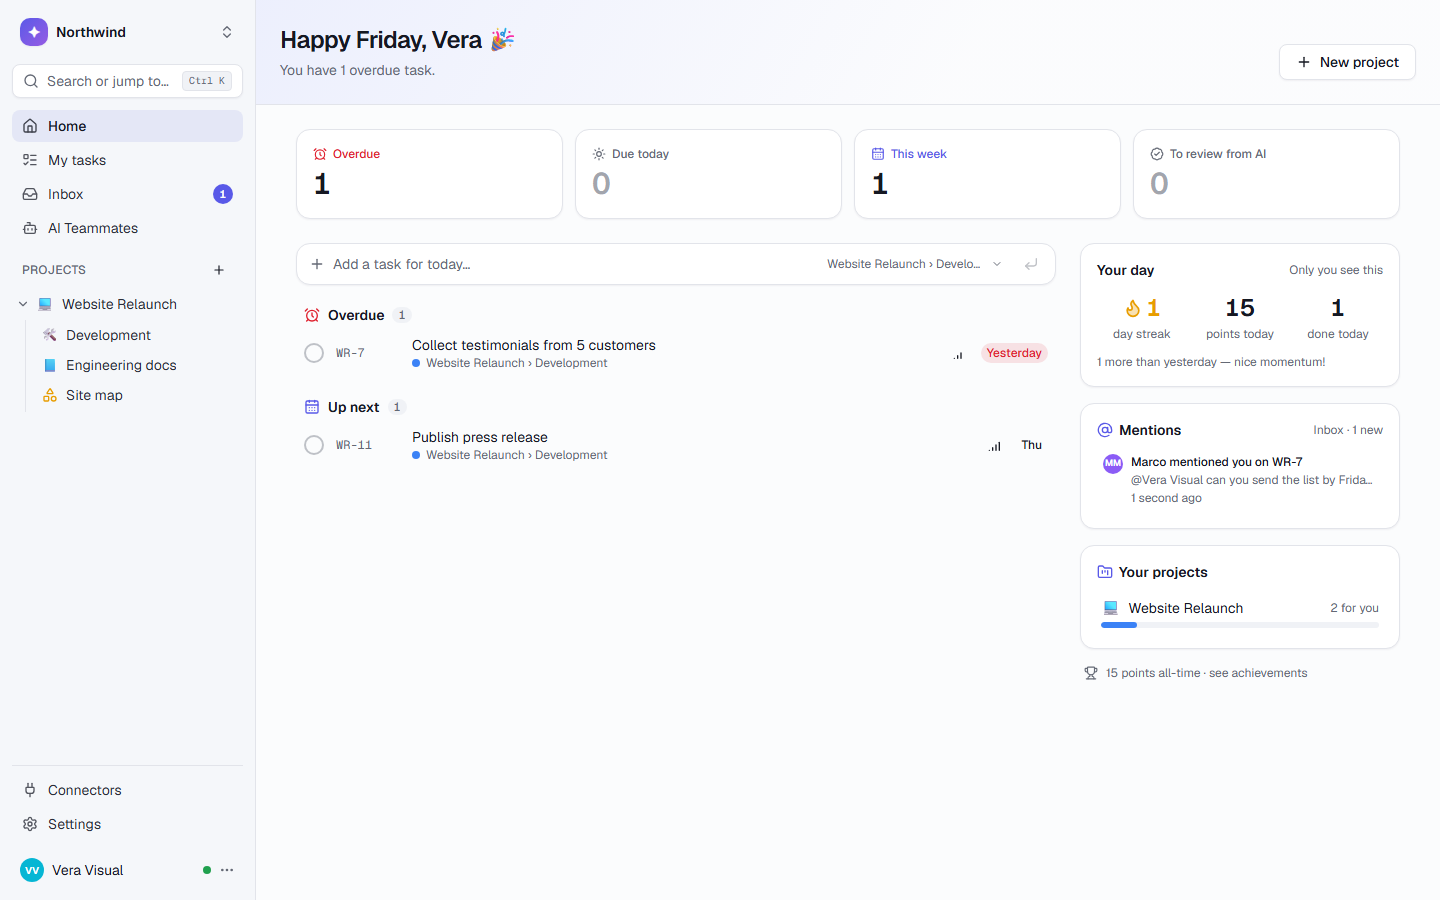This screenshot has width=1440, height=900.
Task: Open Engineering docs
Action: (x=121, y=365)
